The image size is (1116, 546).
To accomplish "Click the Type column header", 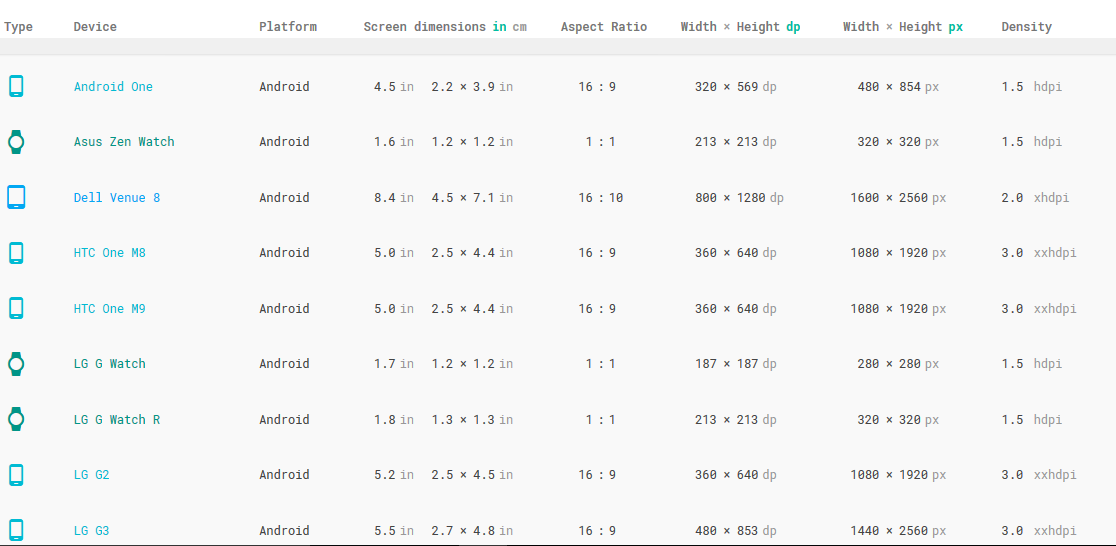I will [18, 27].
